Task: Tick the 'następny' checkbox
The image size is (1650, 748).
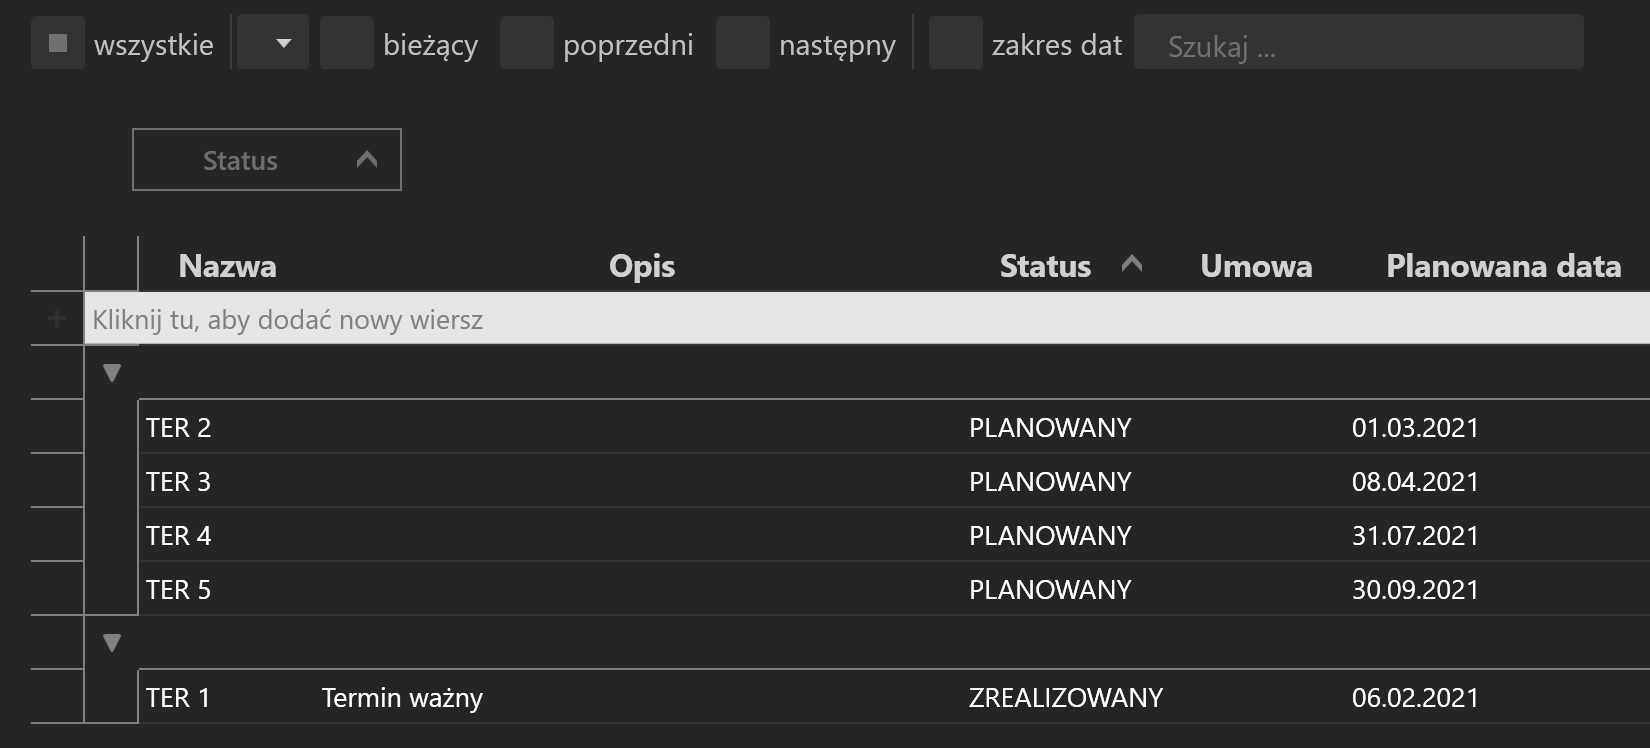Action: pos(743,43)
